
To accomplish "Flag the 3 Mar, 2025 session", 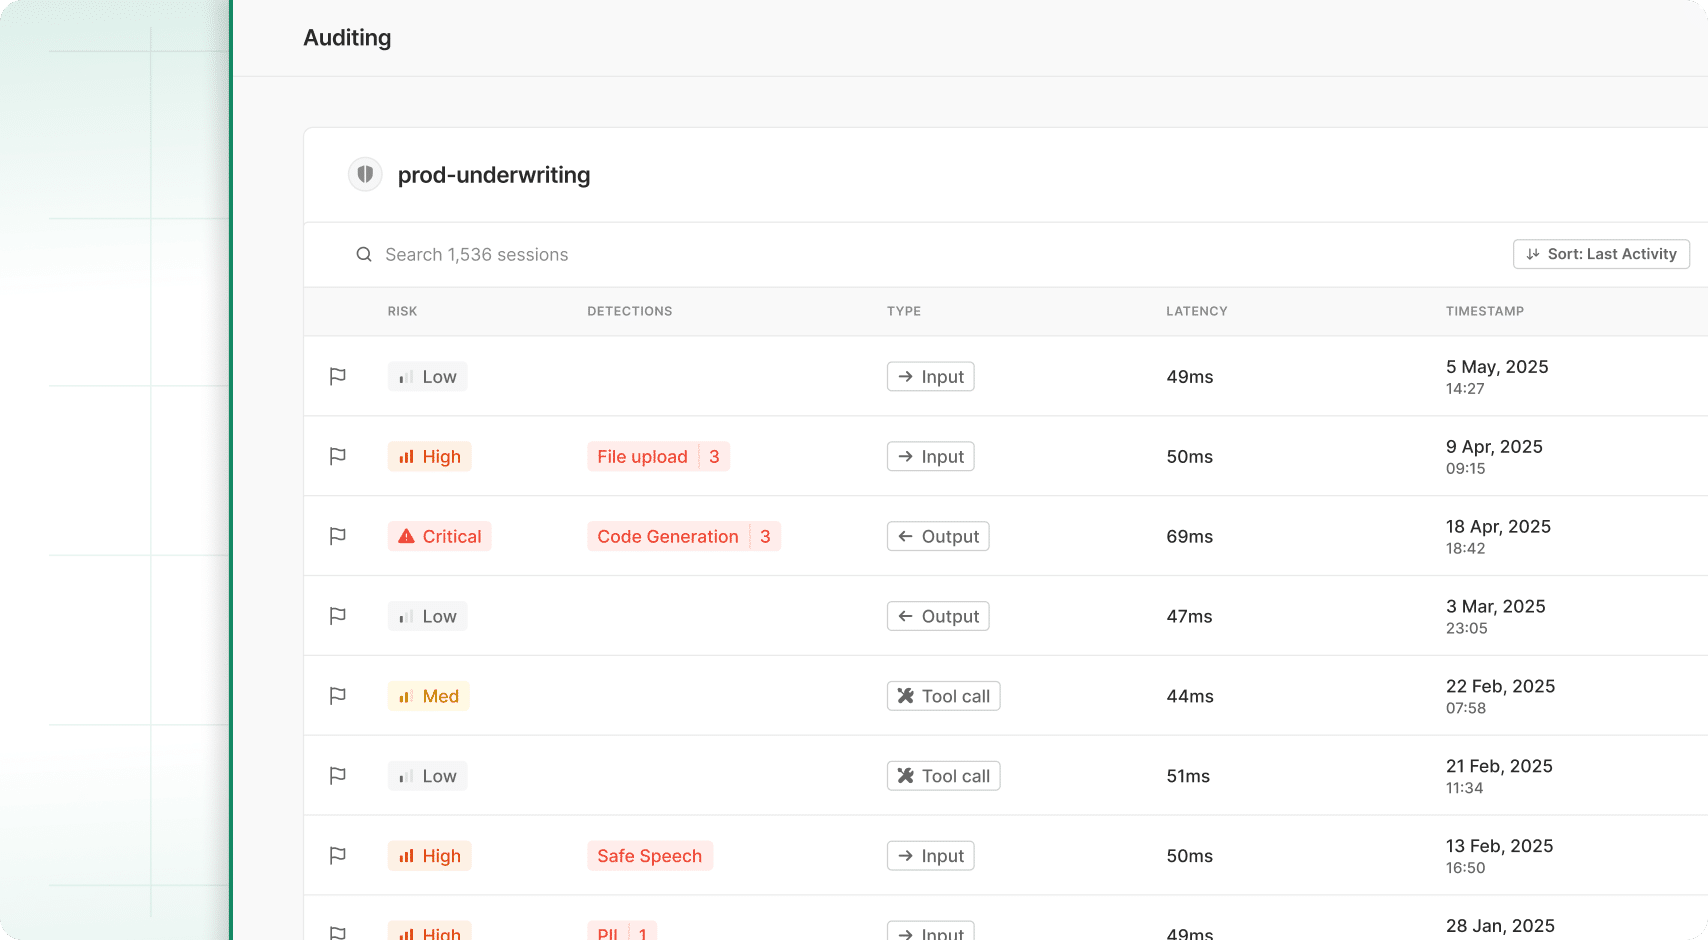I will tap(338, 616).
